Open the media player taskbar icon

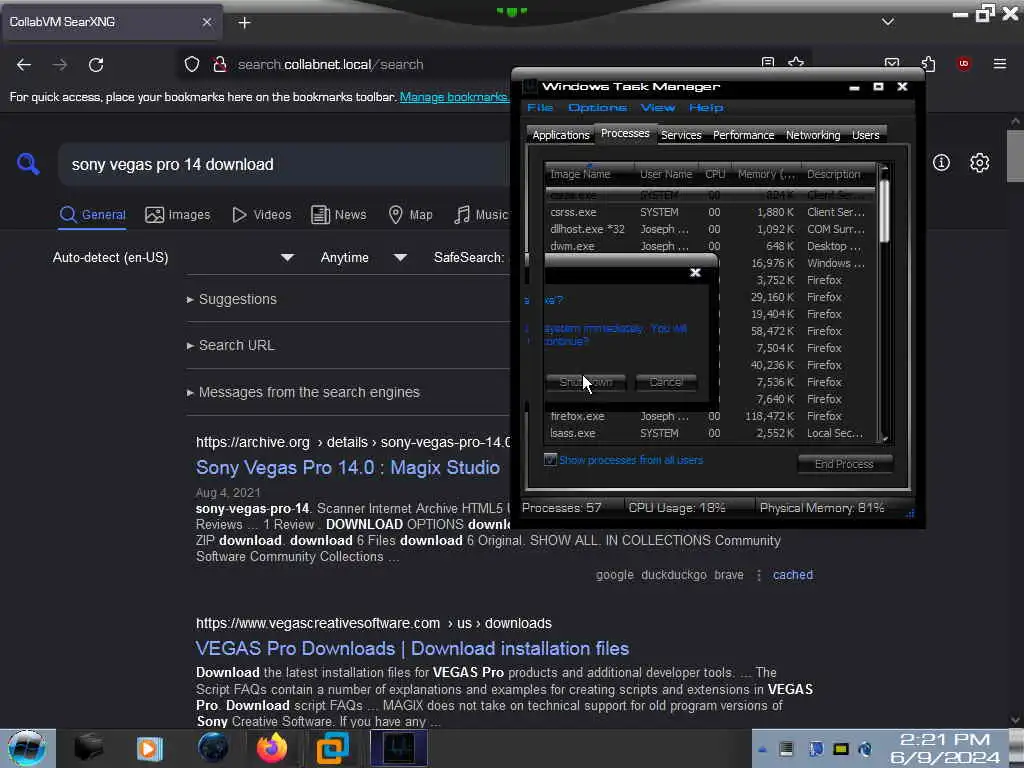(x=150, y=748)
